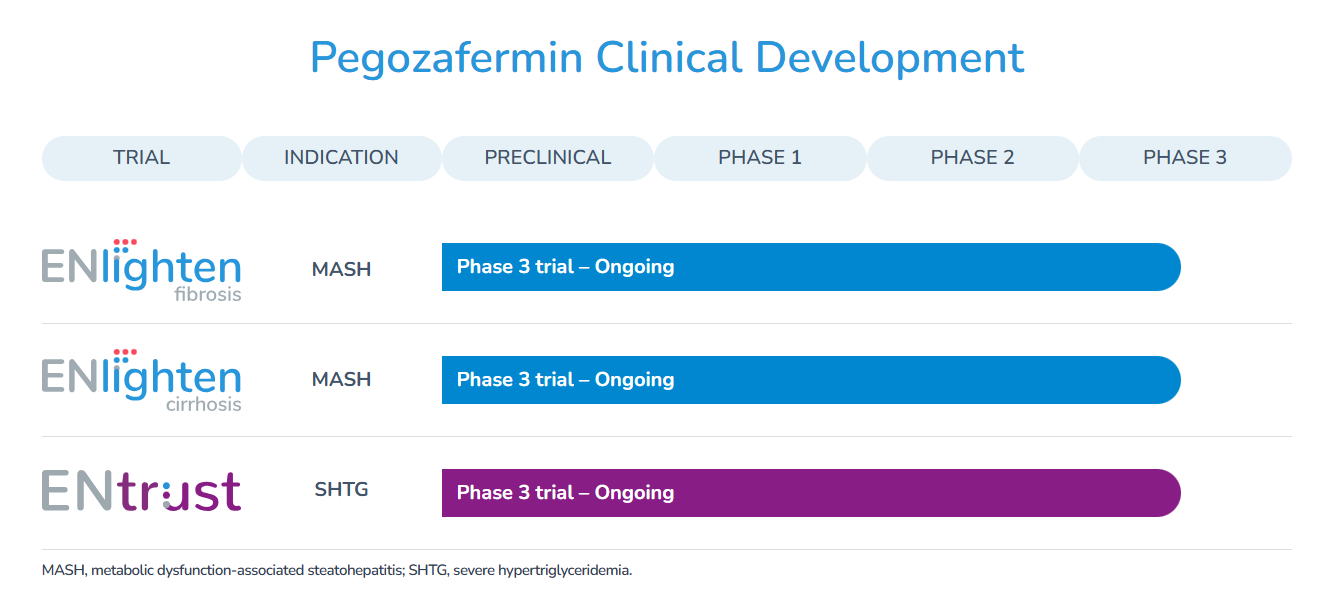Click the cirrhosis Phase 3 trial progress bar
The height and width of the screenshot is (598, 1326).
click(810, 380)
